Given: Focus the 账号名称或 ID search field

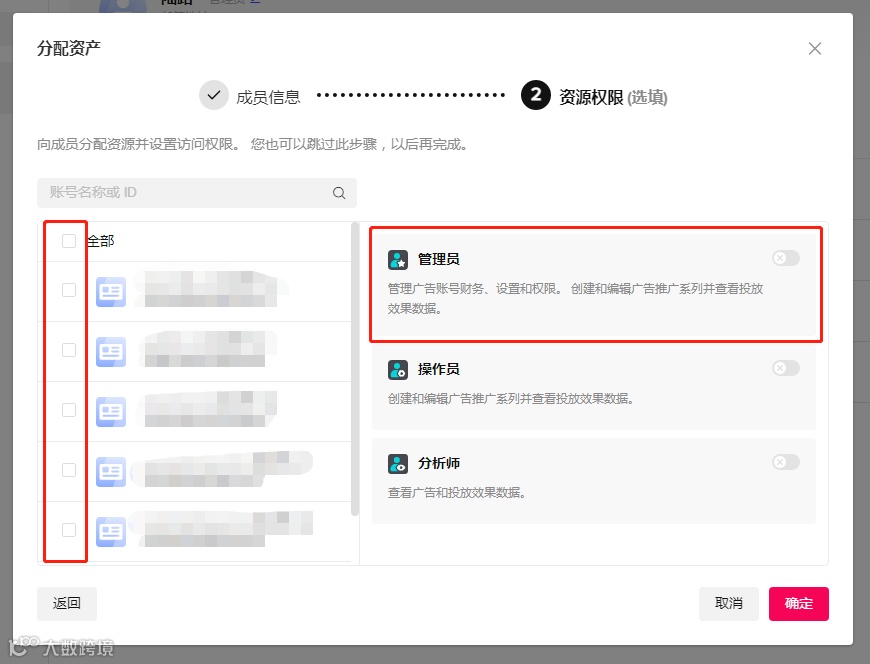Looking at the screenshot, I should (x=196, y=192).
